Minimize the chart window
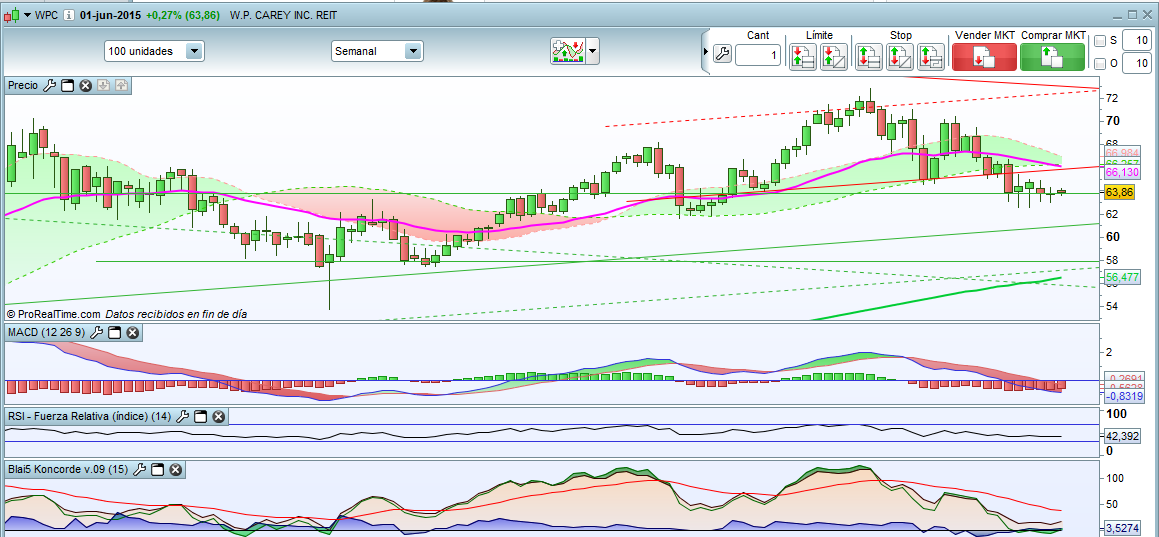This screenshot has height=537, width=1159. click(x=1118, y=15)
